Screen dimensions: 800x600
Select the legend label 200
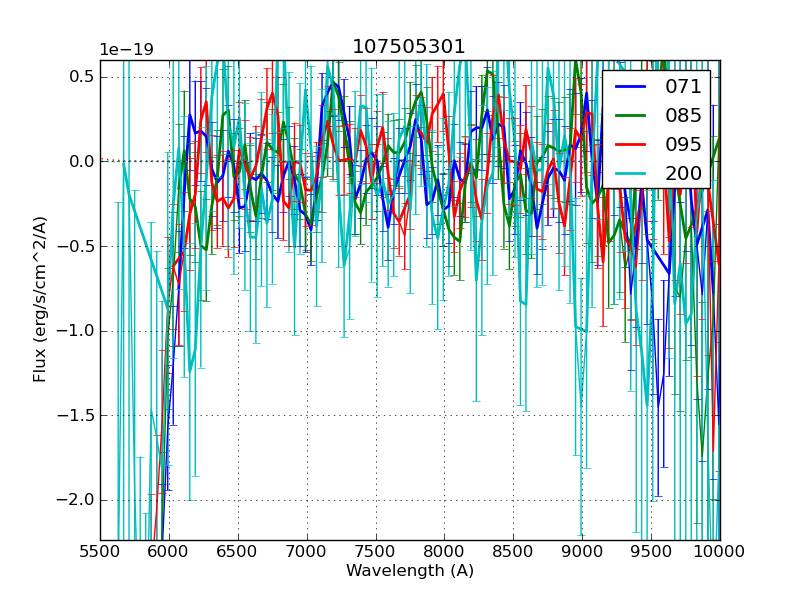(x=684, y=173)
